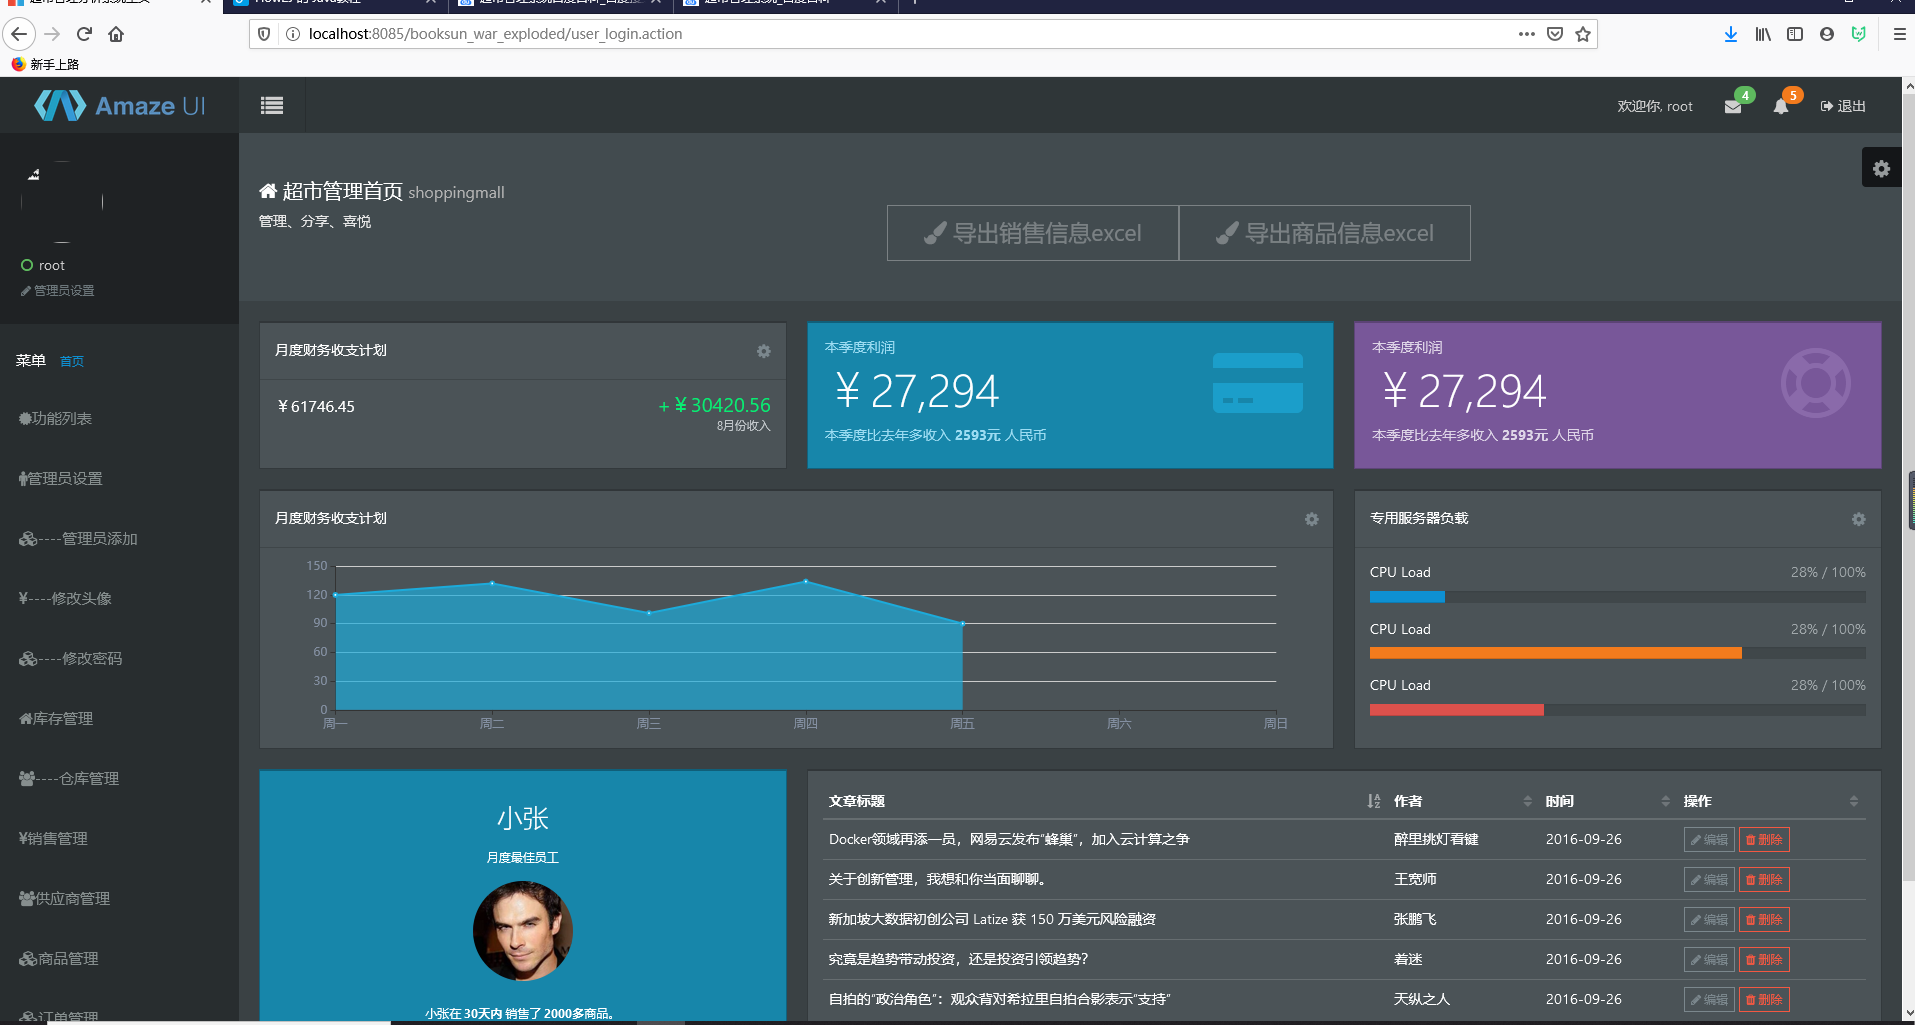Image resolution: width=1915 pixels, height=1025 pixels.
Task: Open 功能列表 in sidebar menu
Action: tap(56, 418)
